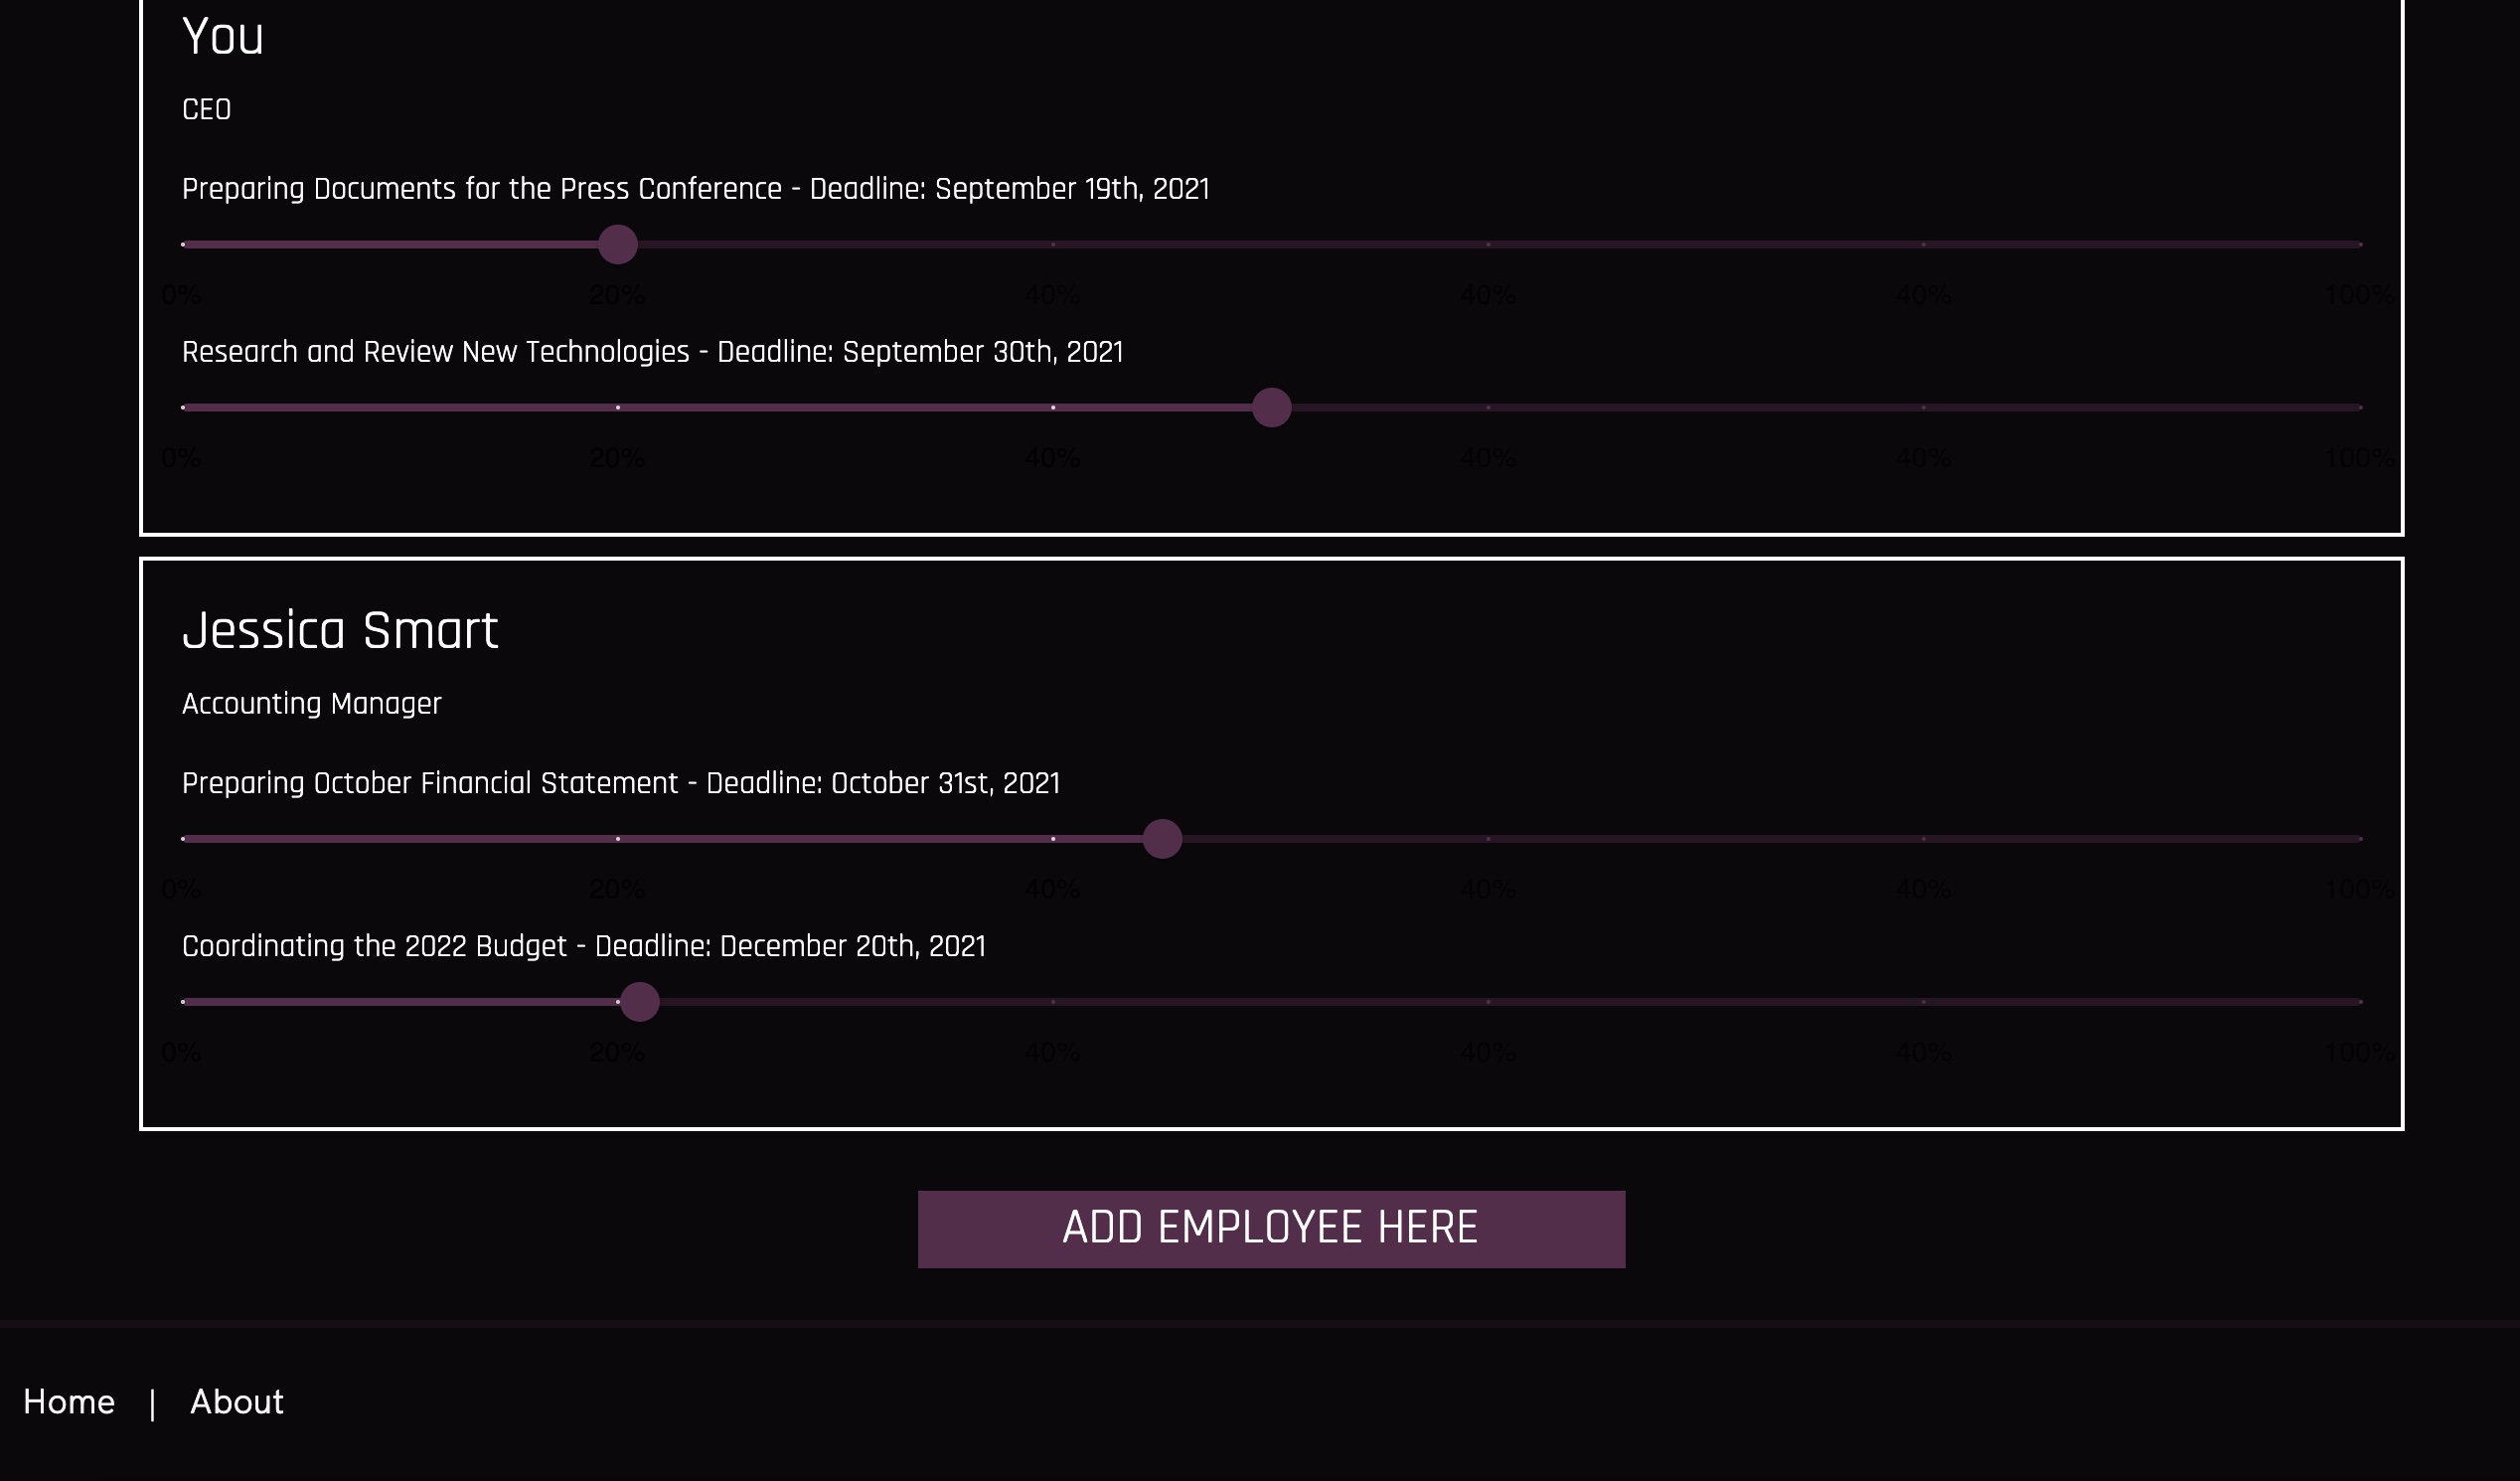The image size is (2520, 1481).
Task: Click the Accounting Manager job title
Action: pyautogui.click(x=311, y=704)
